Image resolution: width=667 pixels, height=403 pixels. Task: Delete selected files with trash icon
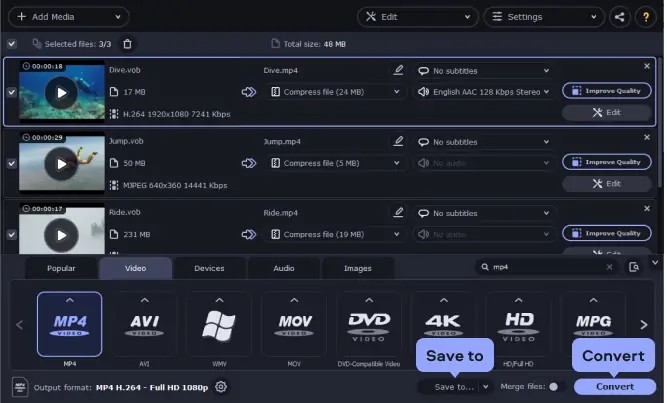coord(127,44)
